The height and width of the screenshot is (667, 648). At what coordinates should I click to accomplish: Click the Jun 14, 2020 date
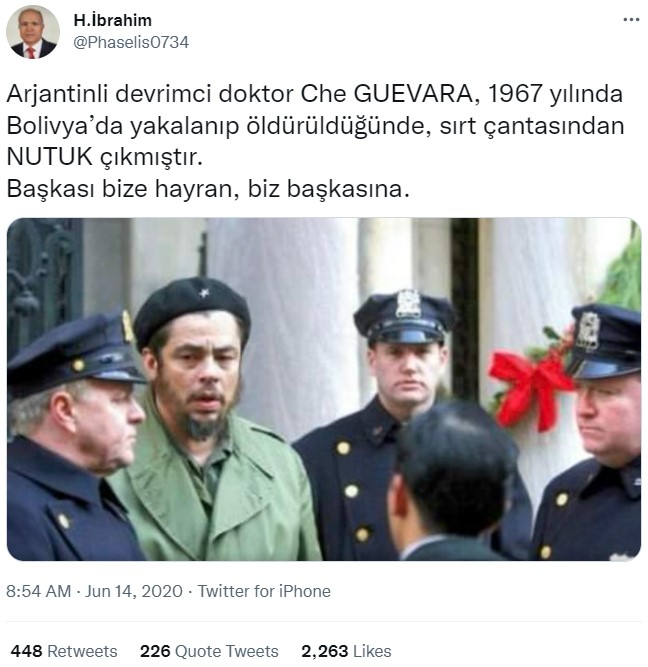[134, 591]
